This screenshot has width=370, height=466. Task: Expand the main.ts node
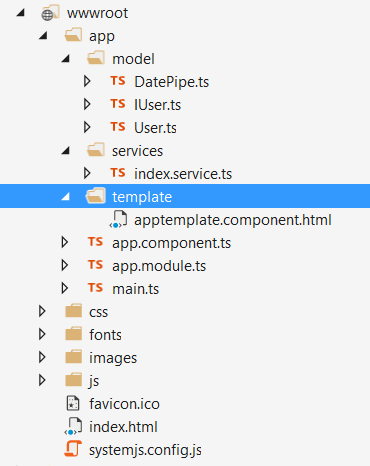pyautogui.click(x=65, y=288)
